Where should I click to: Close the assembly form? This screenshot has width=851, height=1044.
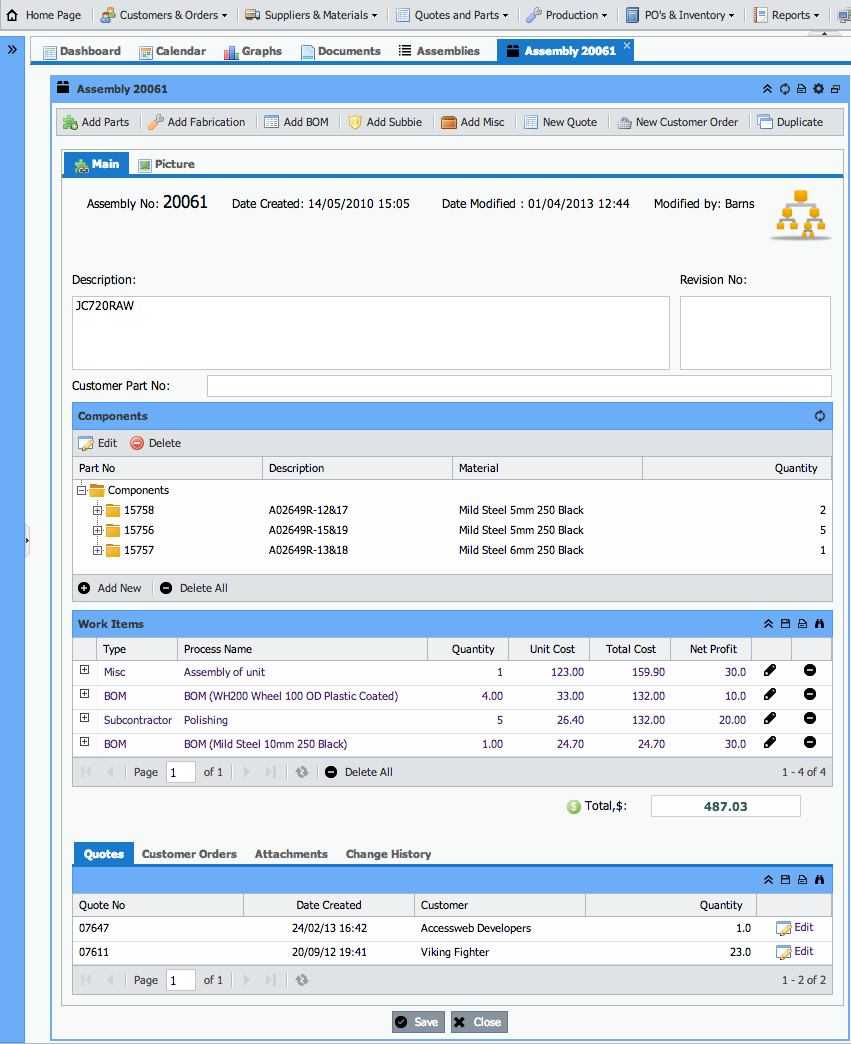click(x=479, y=1022)
